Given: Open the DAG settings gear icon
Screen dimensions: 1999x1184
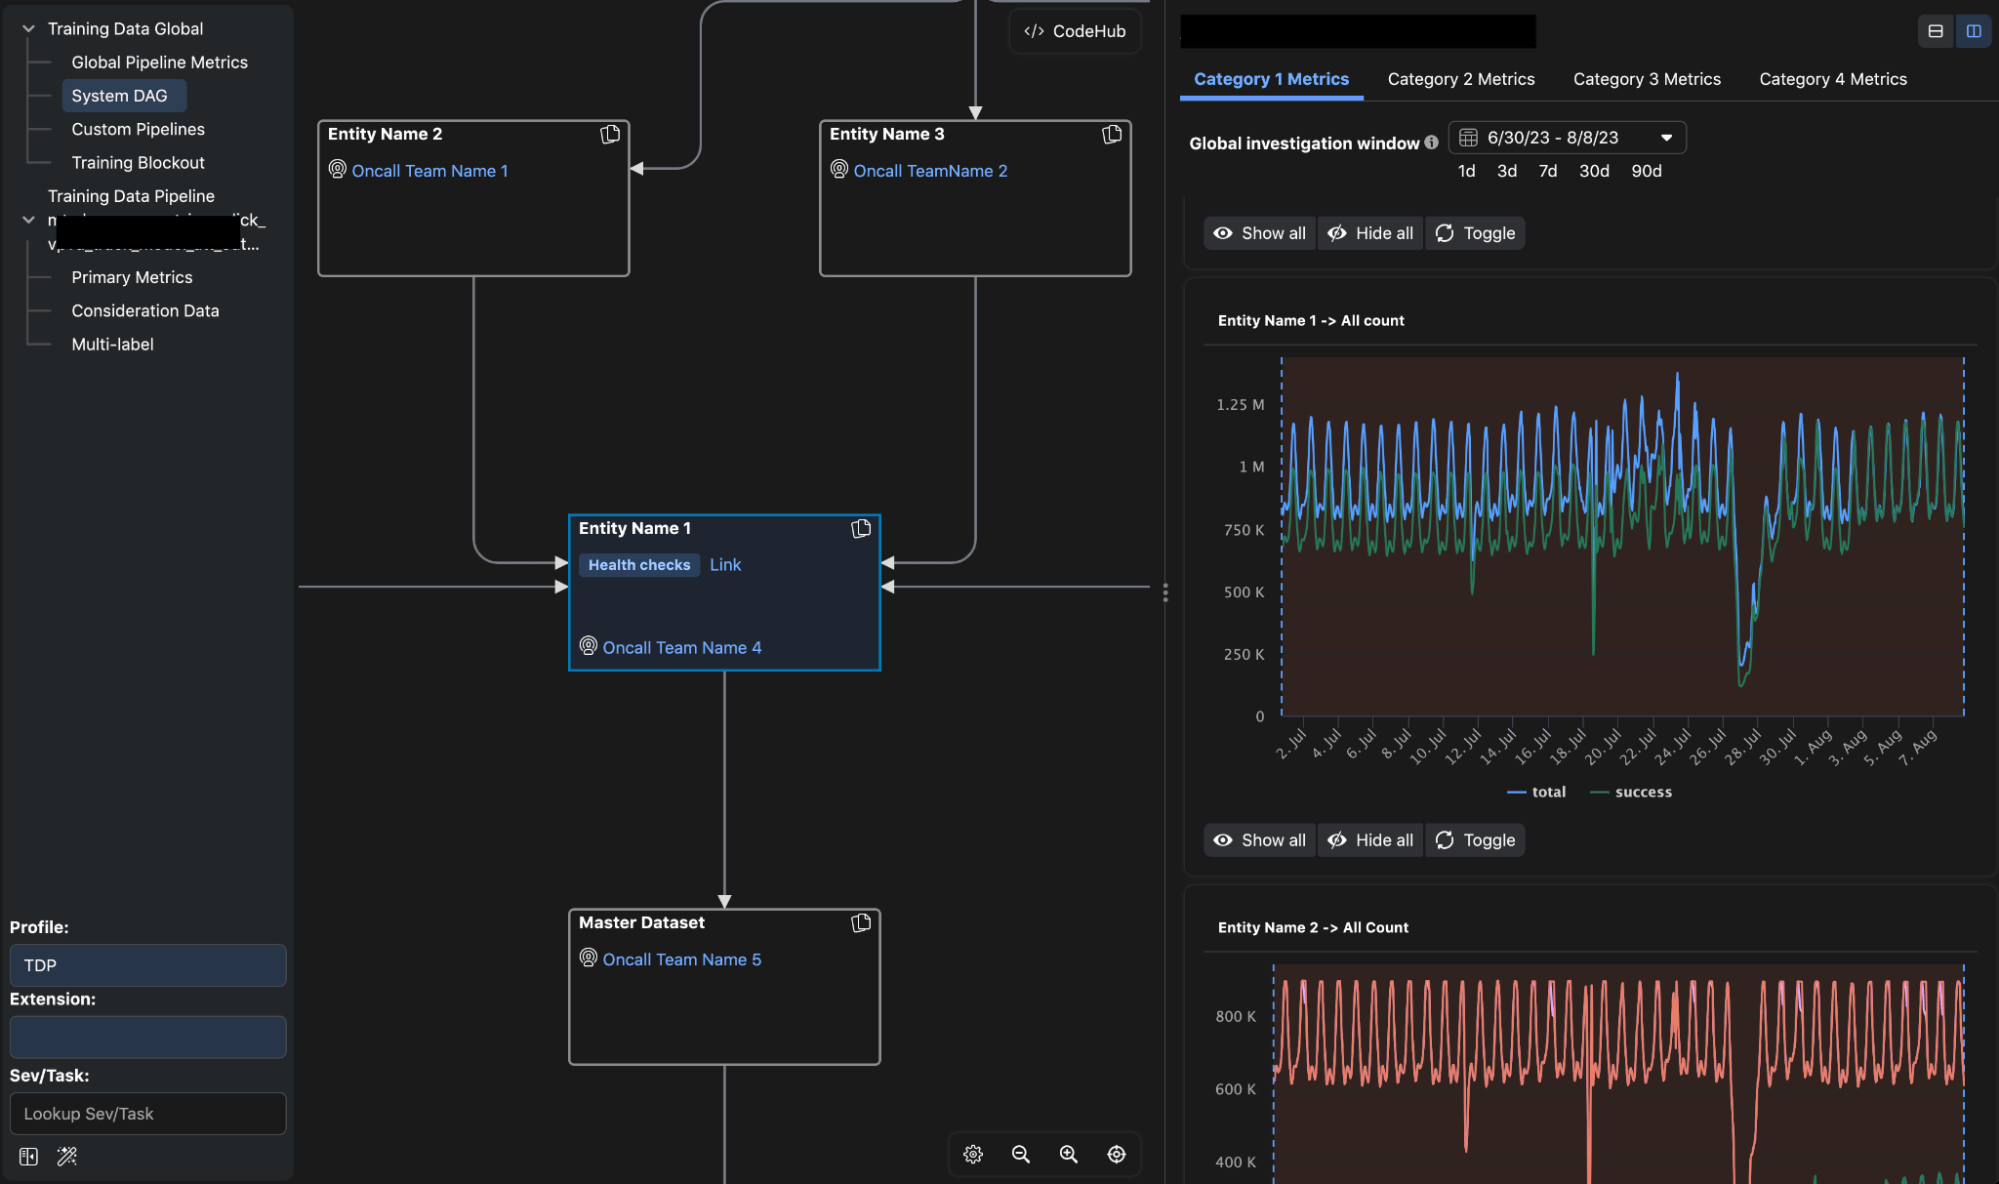Looking at the screenshot, I should click(972, 1153).
